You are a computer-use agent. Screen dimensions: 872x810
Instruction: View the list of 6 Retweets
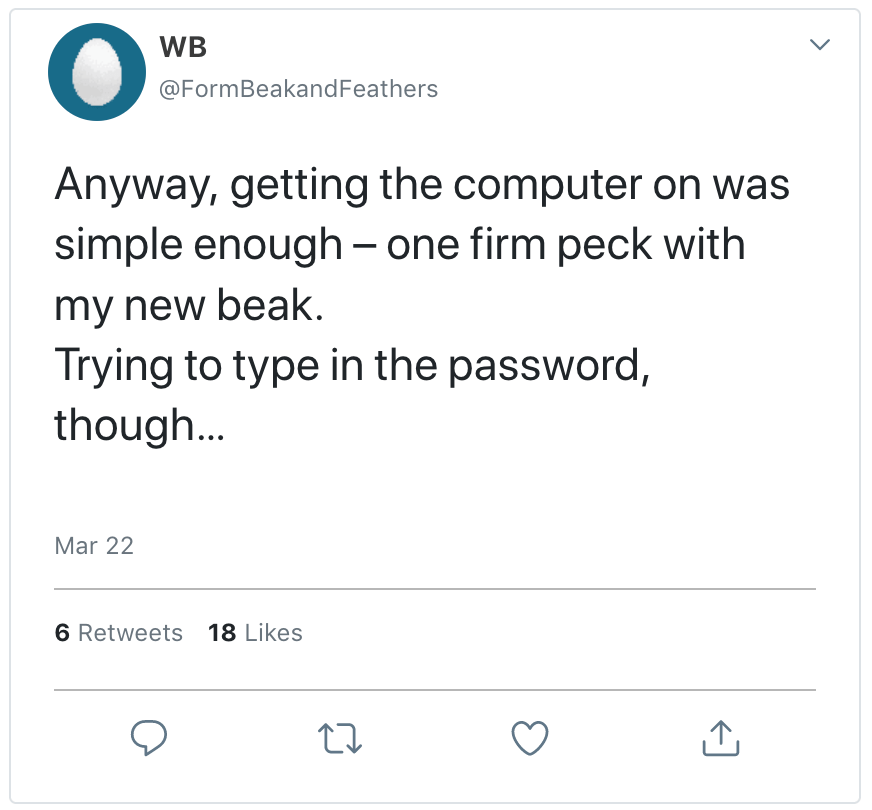pyautogui.click(x=119, y=633)
